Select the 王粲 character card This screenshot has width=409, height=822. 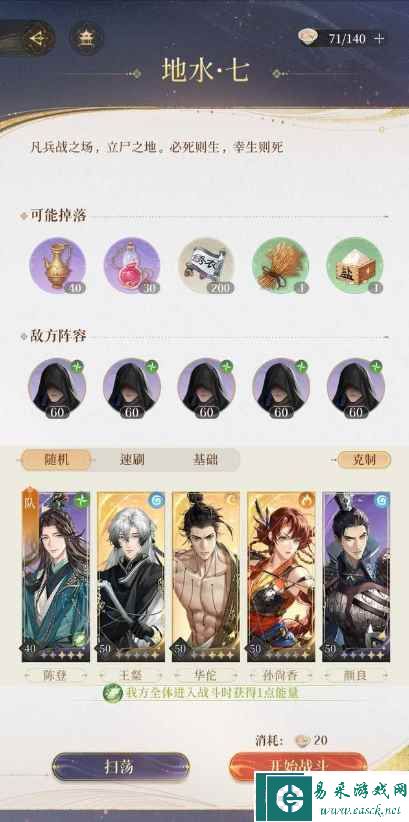tap(131, 577)
